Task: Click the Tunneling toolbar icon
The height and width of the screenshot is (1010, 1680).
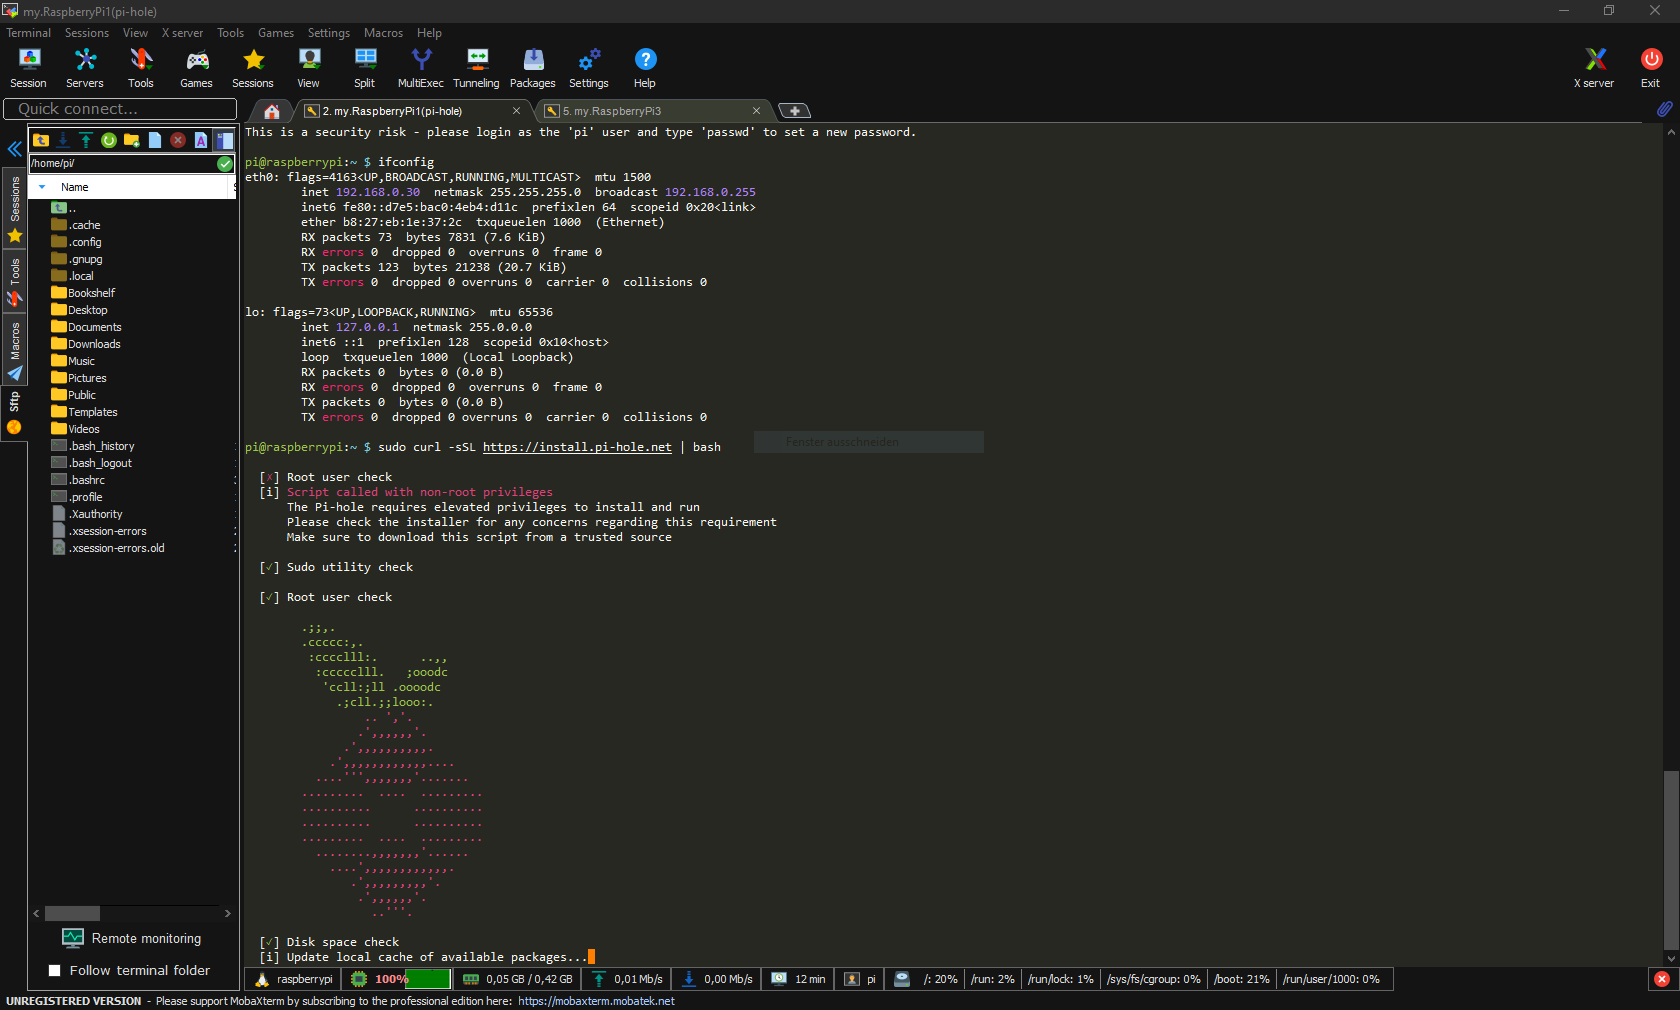Action: point(476,68)
